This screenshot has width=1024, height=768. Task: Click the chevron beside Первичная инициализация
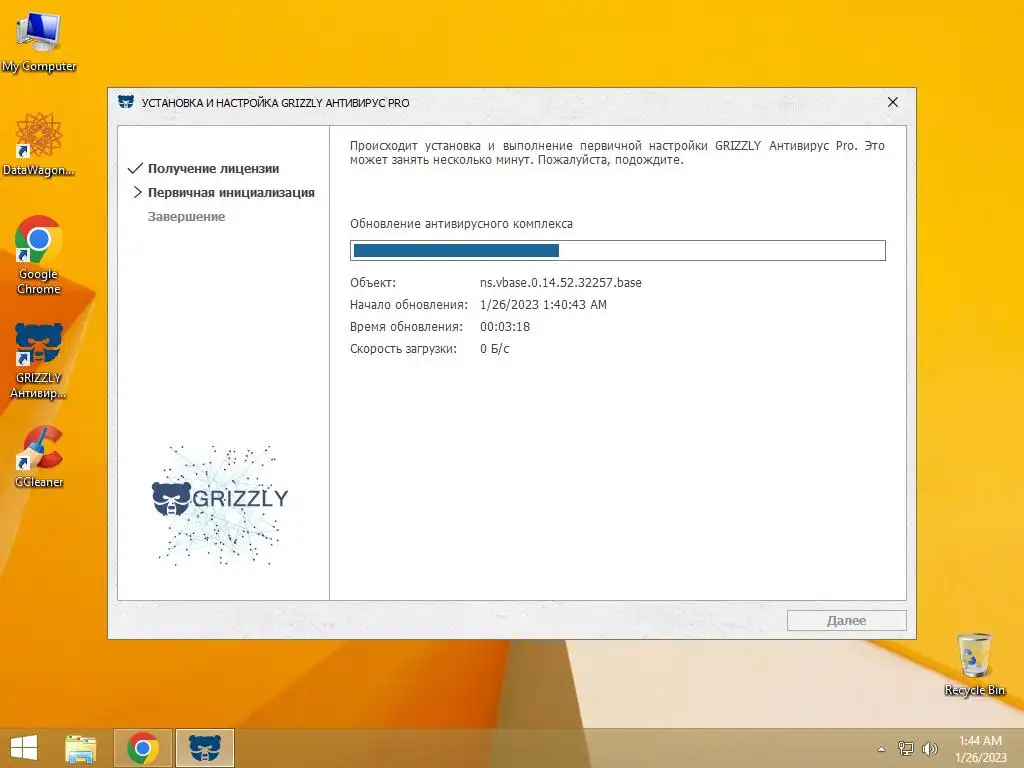(137, 192)
